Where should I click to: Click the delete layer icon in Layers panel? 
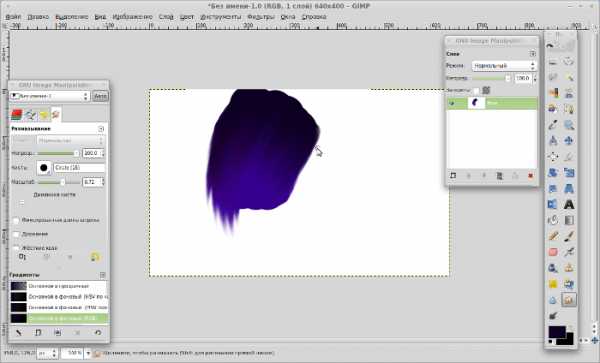pos(530,176)
